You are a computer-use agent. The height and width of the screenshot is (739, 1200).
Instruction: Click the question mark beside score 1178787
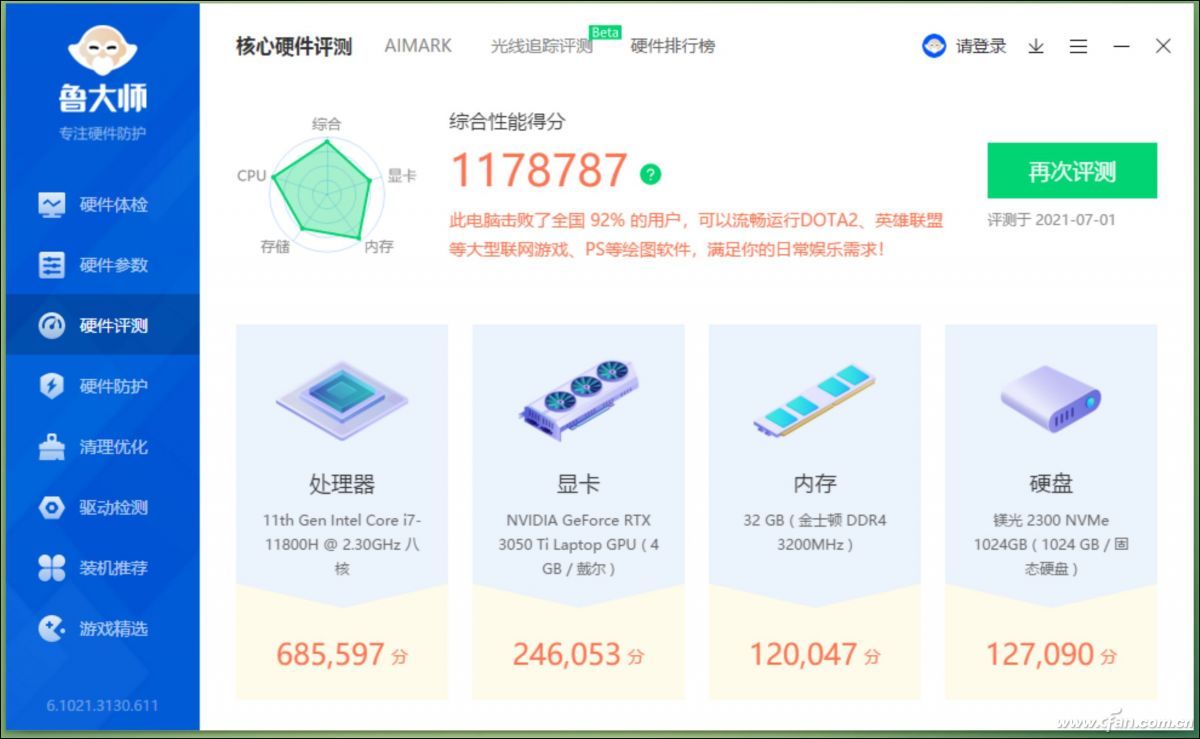649,174
